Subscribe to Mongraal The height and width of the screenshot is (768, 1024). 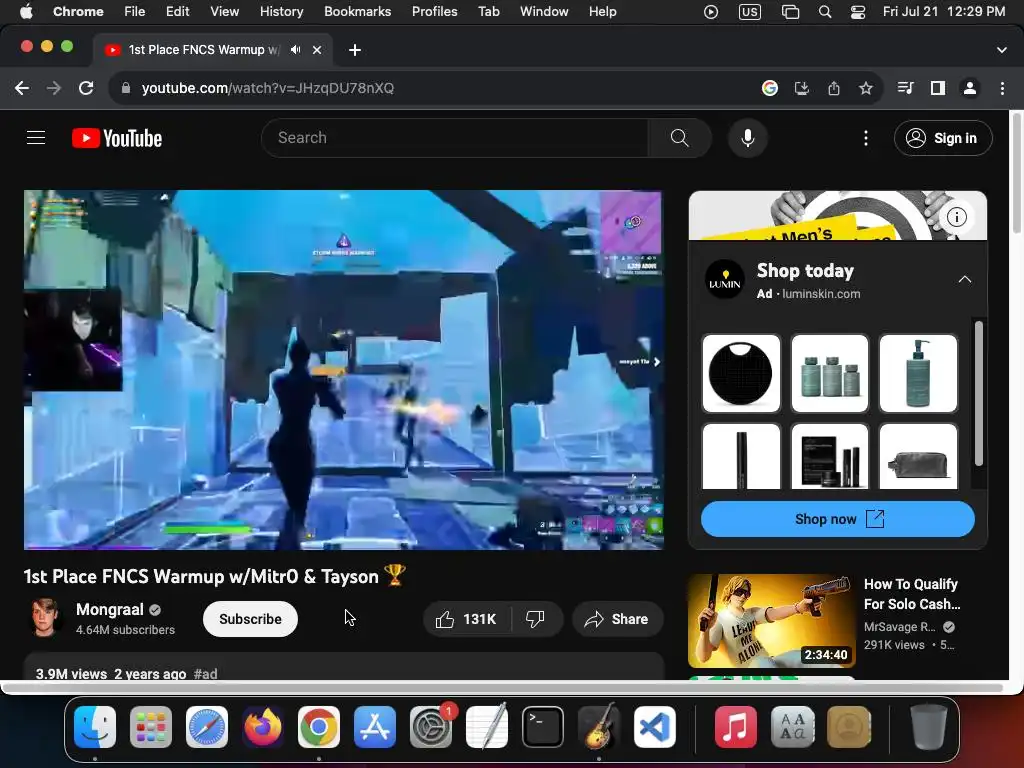point(250,619)
